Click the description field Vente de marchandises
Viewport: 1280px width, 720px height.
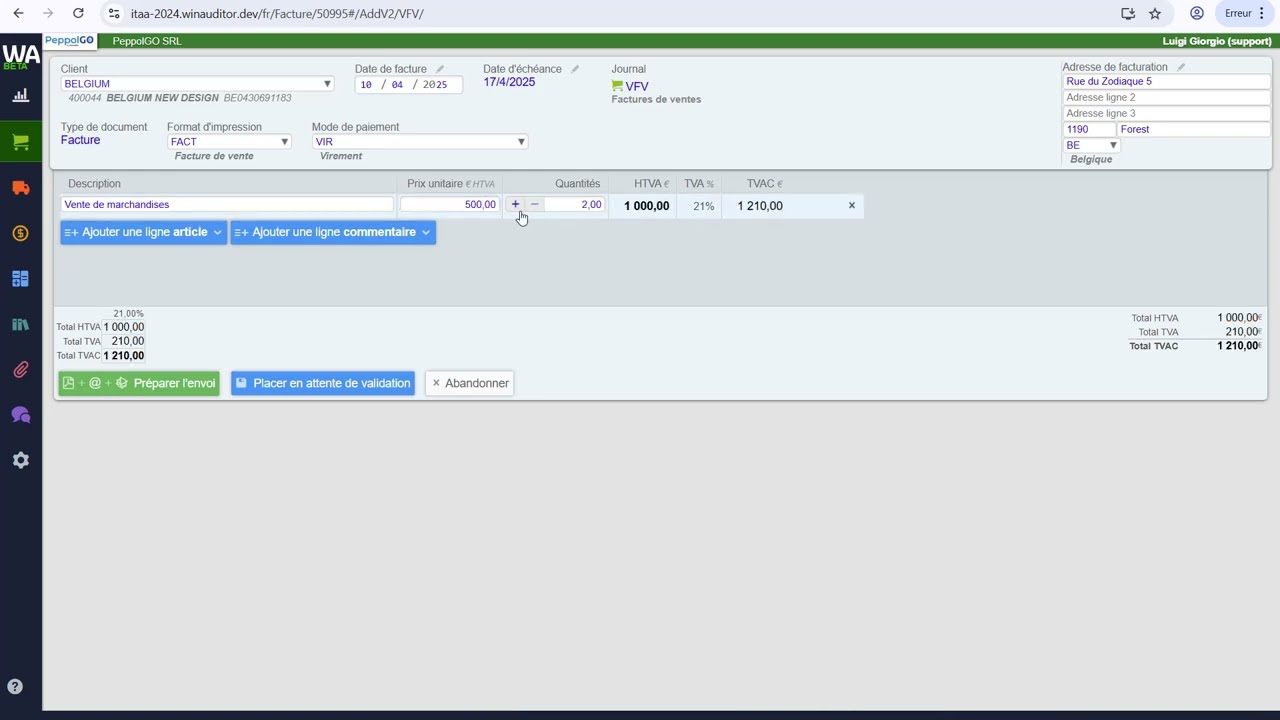pyautogui.click(x=227, y=205)
